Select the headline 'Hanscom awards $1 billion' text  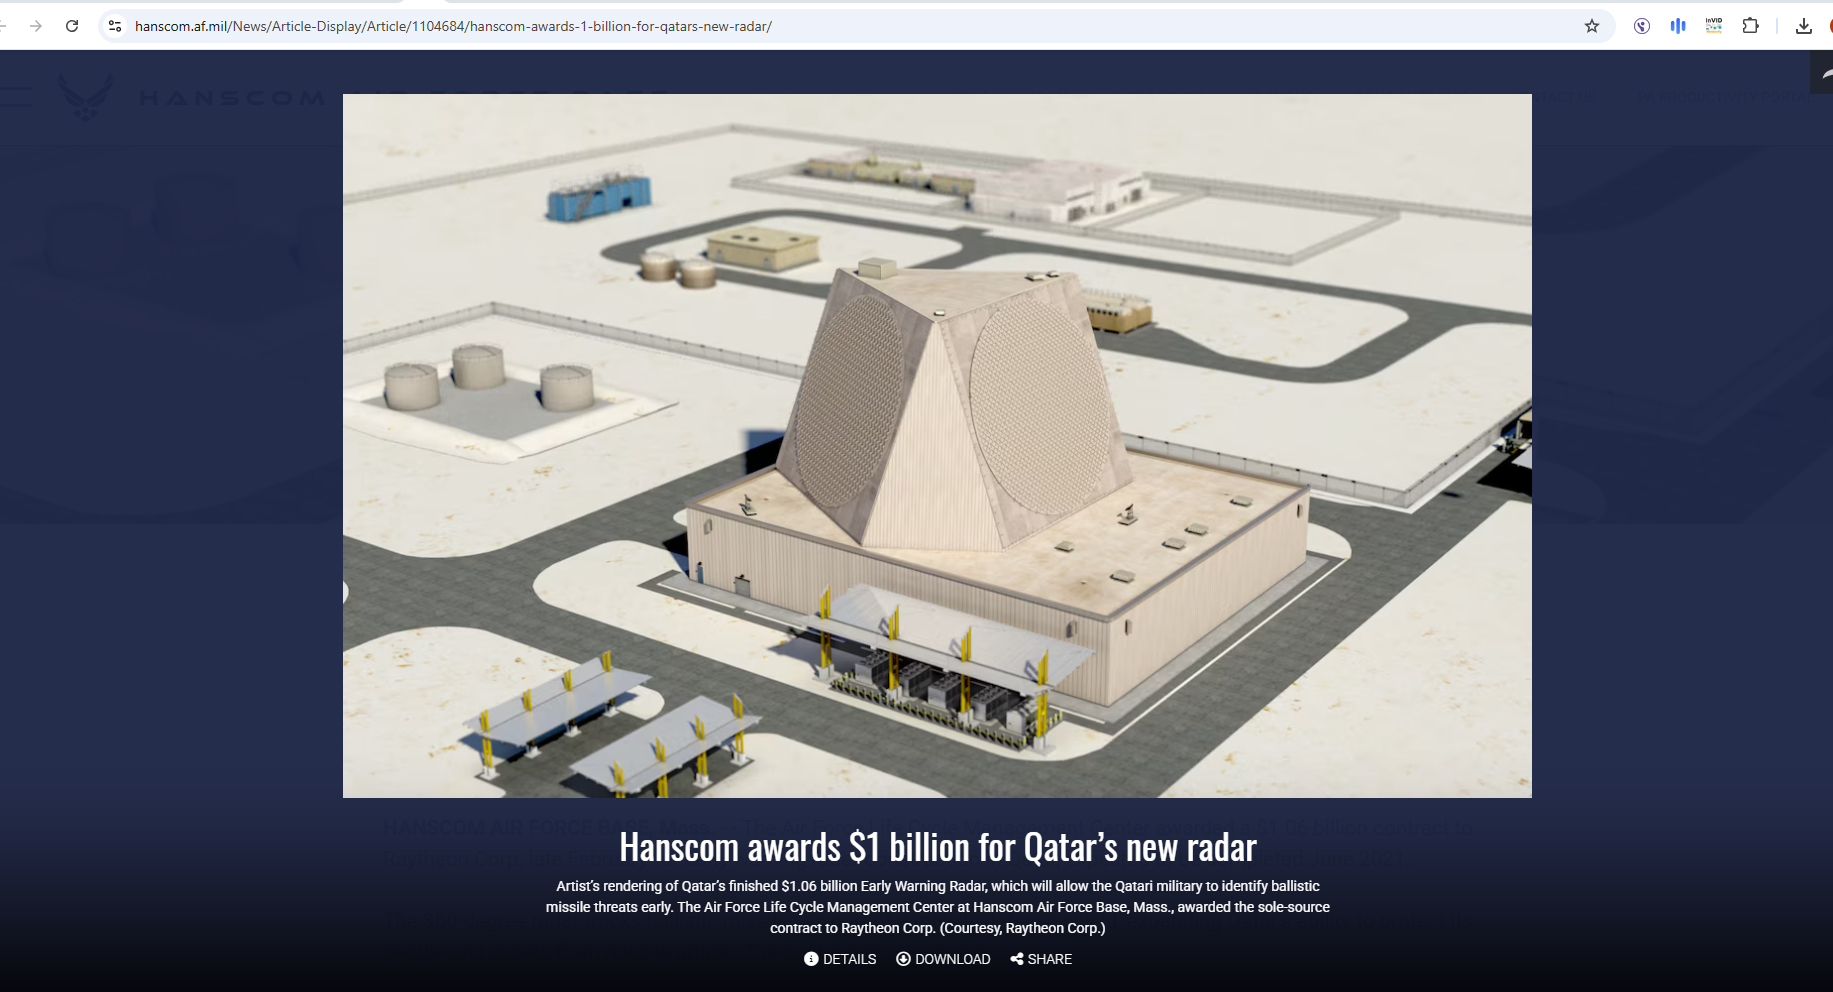pos(937,848)
